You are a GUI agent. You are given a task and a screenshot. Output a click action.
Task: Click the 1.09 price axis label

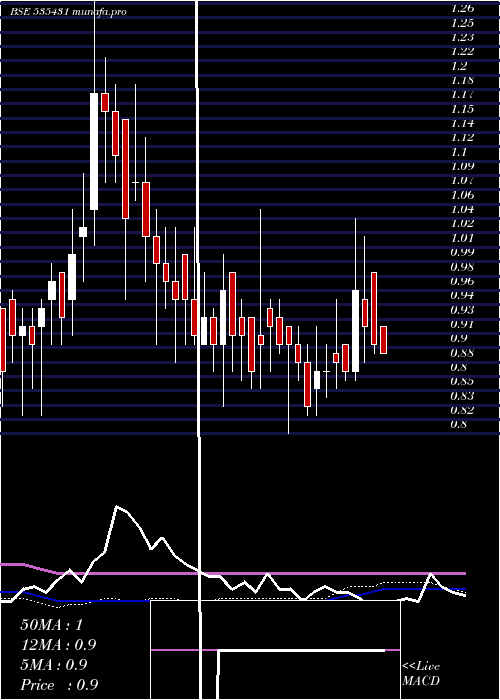click(x=462, y=166)
